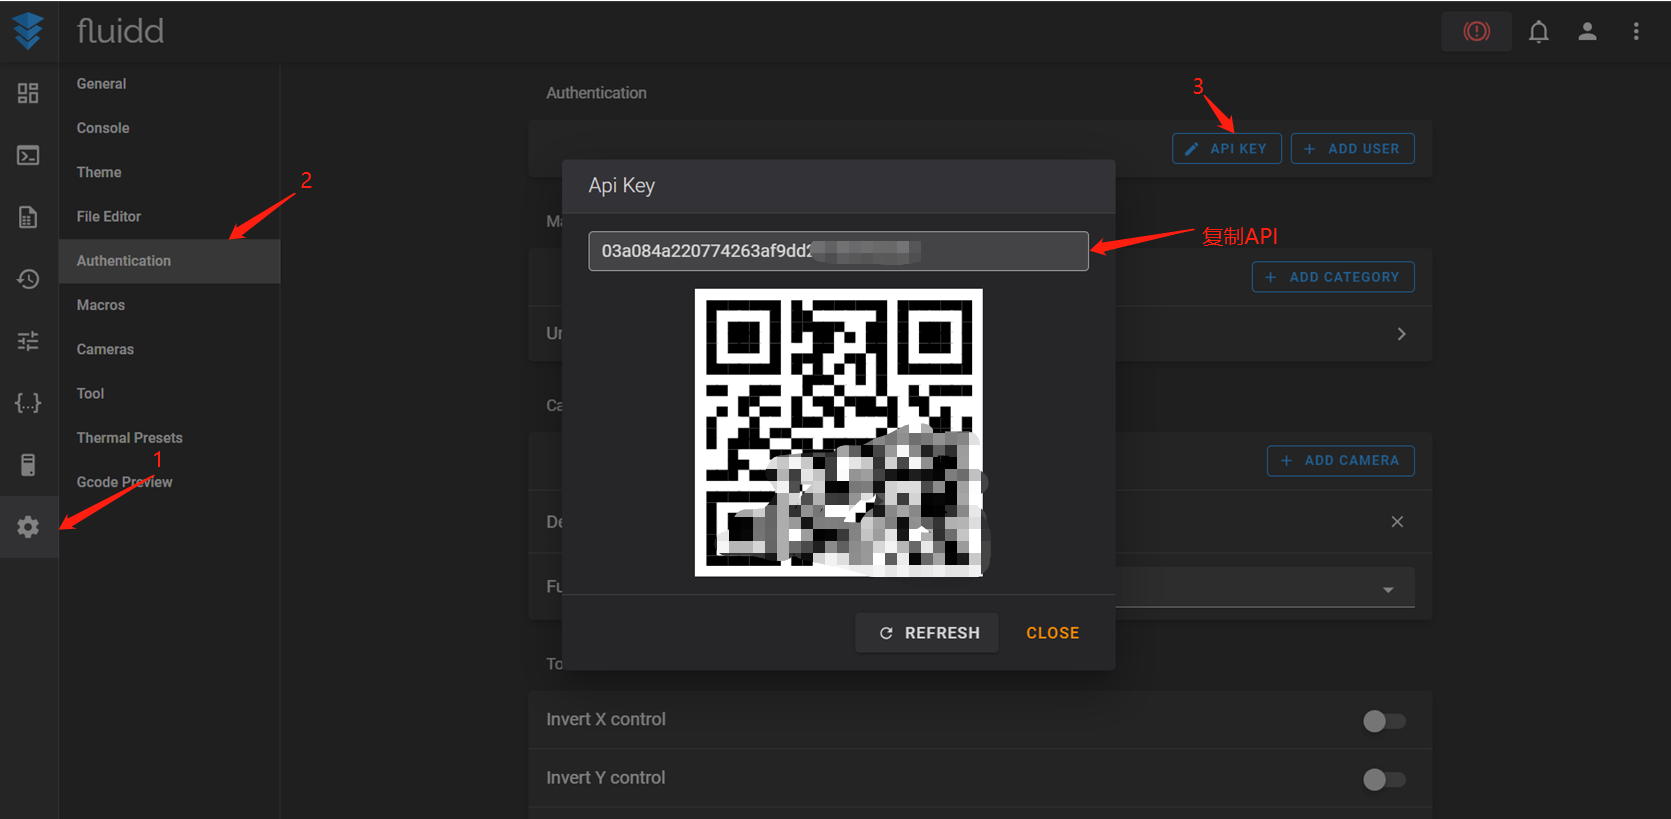Screen dimensions: 1671x819
Task: Open the notifications bell
Action: (1538, 32)
